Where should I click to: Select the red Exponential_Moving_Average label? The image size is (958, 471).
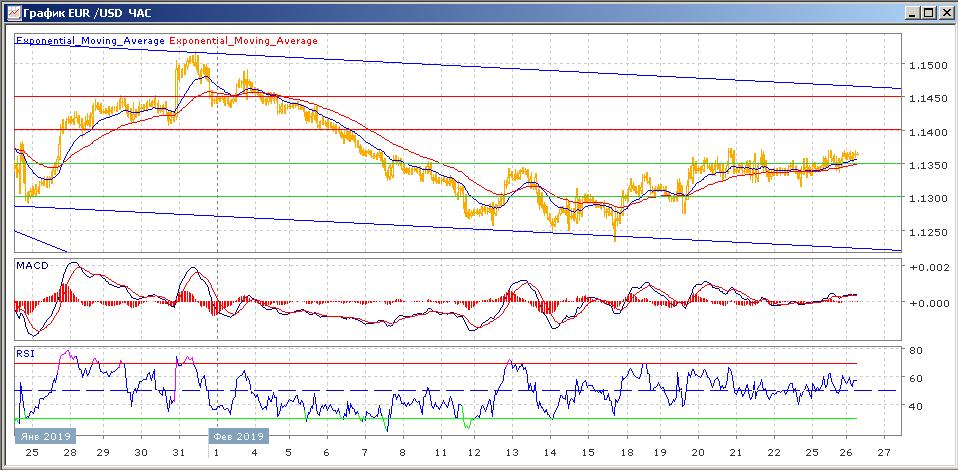click(244, 41)
